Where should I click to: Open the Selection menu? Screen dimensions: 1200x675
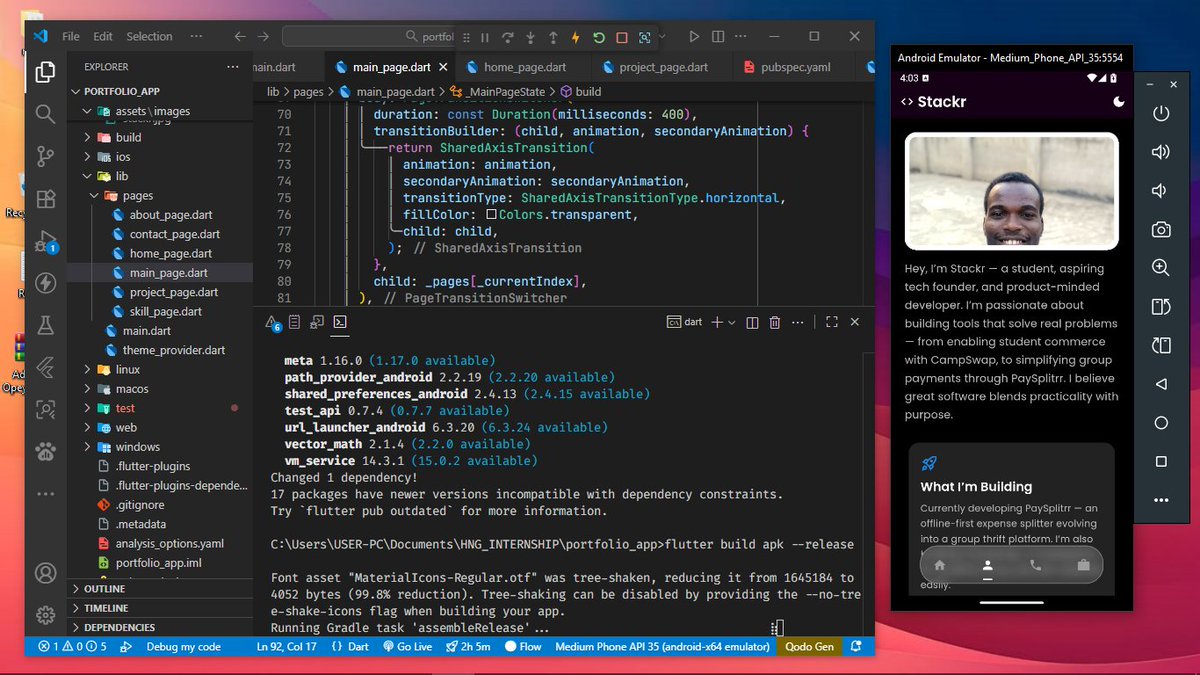click(x=148, y=36)
